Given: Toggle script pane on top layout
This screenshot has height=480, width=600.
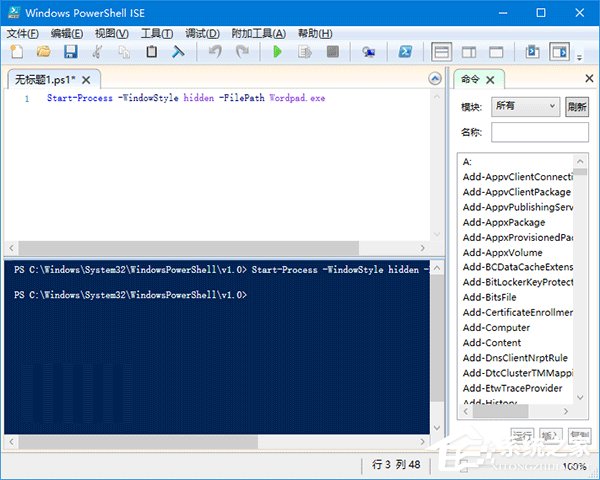Looking at the screenshot, I should (441, 52).
